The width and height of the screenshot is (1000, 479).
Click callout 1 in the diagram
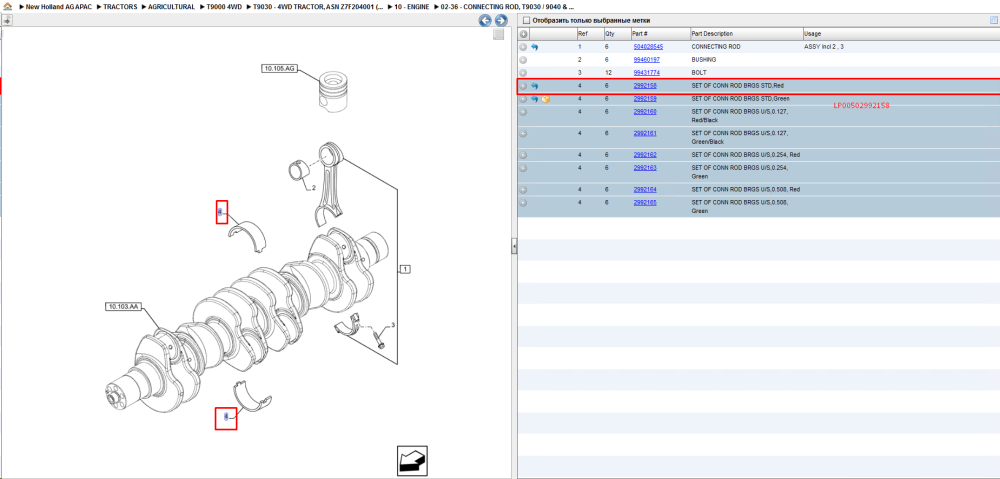click(x=405, y=269)
